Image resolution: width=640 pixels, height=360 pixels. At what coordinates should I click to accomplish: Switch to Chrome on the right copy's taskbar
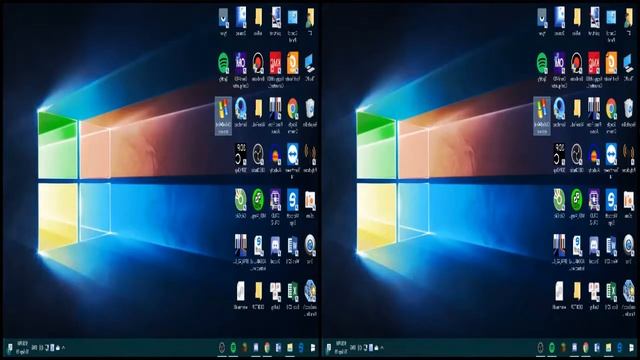[x=586, y=348]
